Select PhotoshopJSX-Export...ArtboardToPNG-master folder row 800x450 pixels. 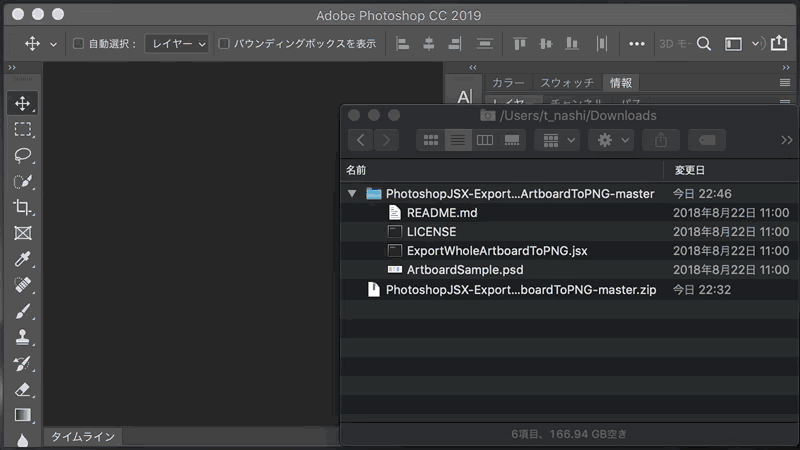(569, 193)
